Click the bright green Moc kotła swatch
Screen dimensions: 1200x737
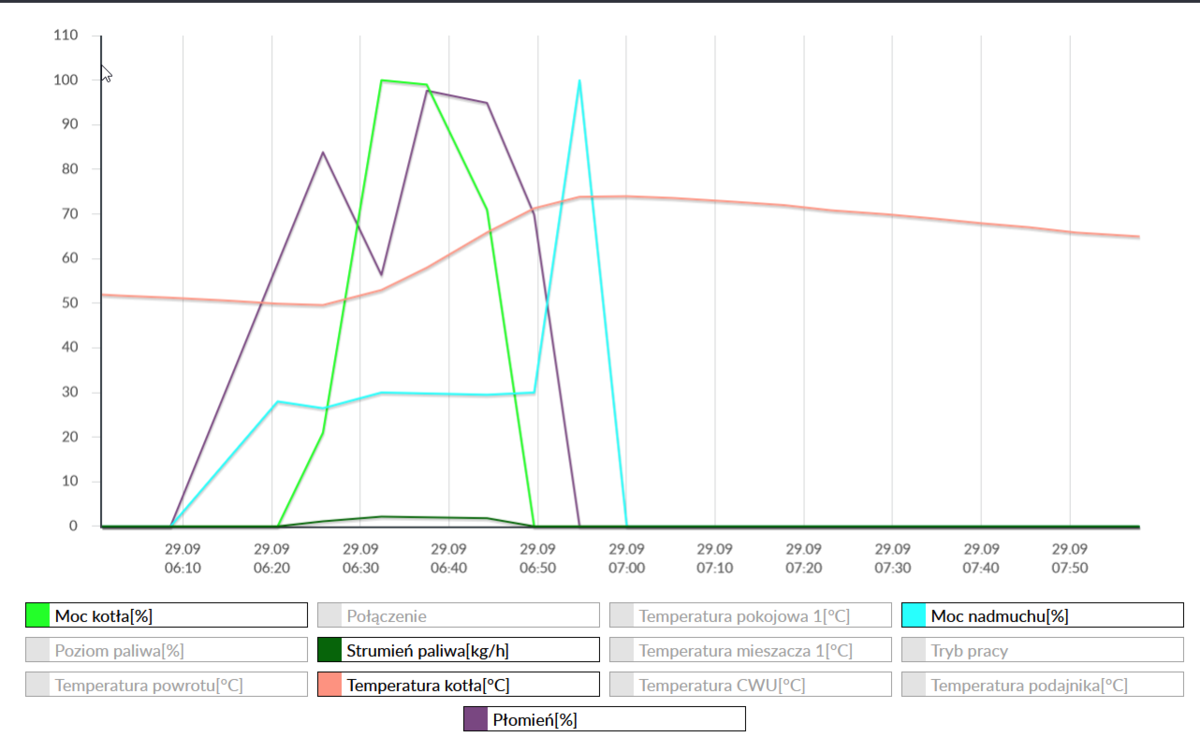coord(37,615)
